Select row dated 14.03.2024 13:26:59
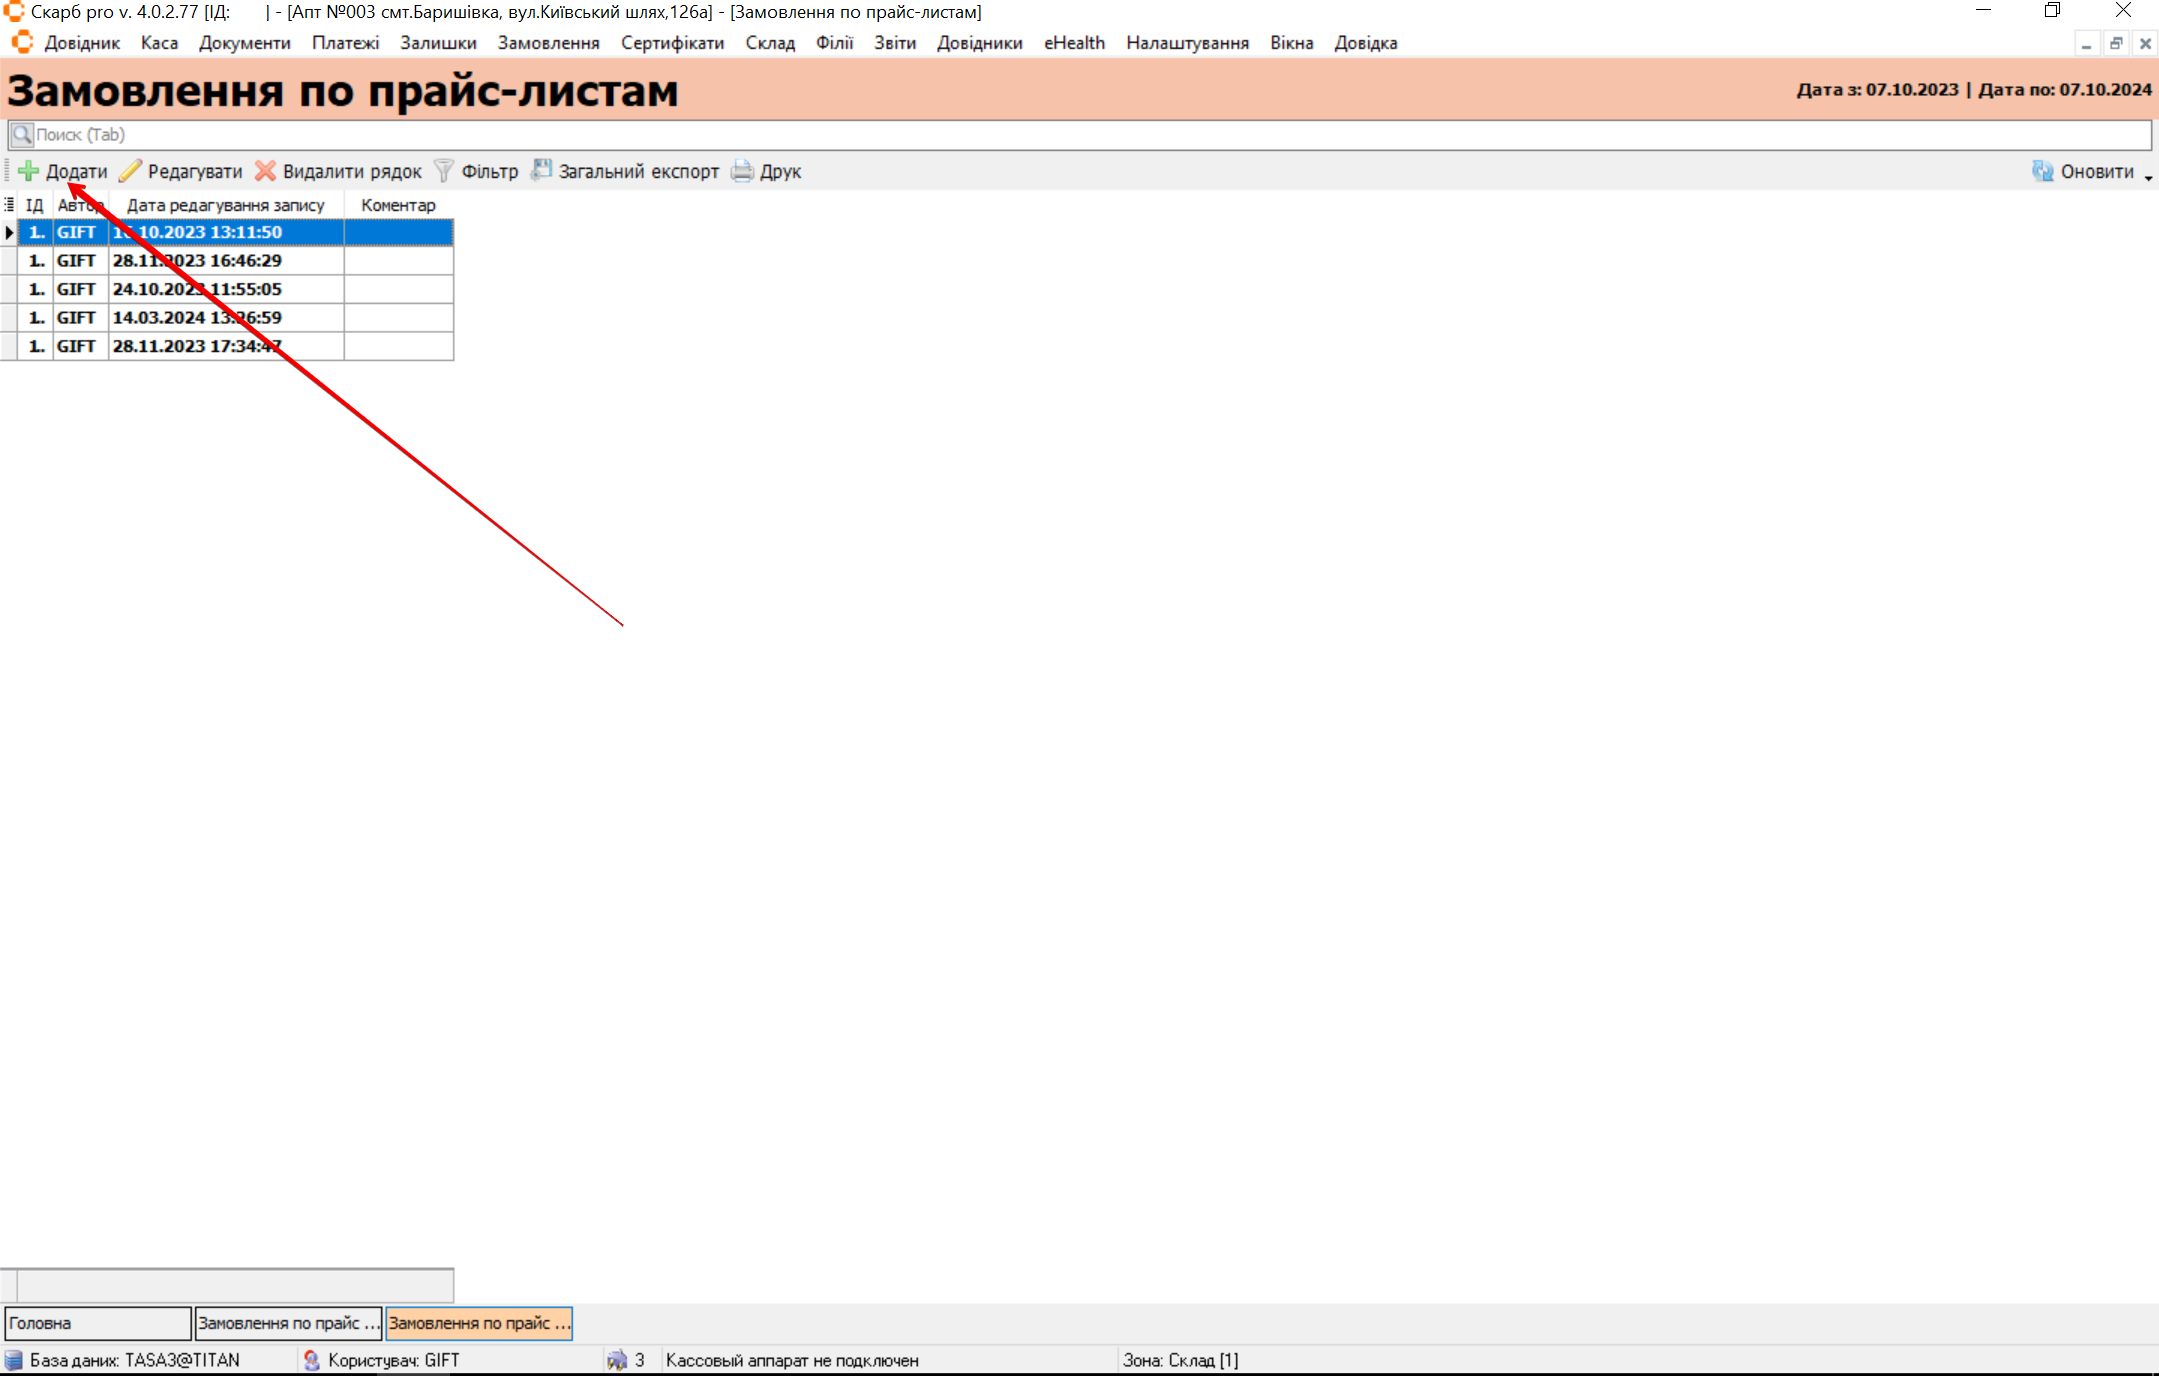Viewport: 2159px width, 1376px height. pyautogui.click(x=197, y=317)
